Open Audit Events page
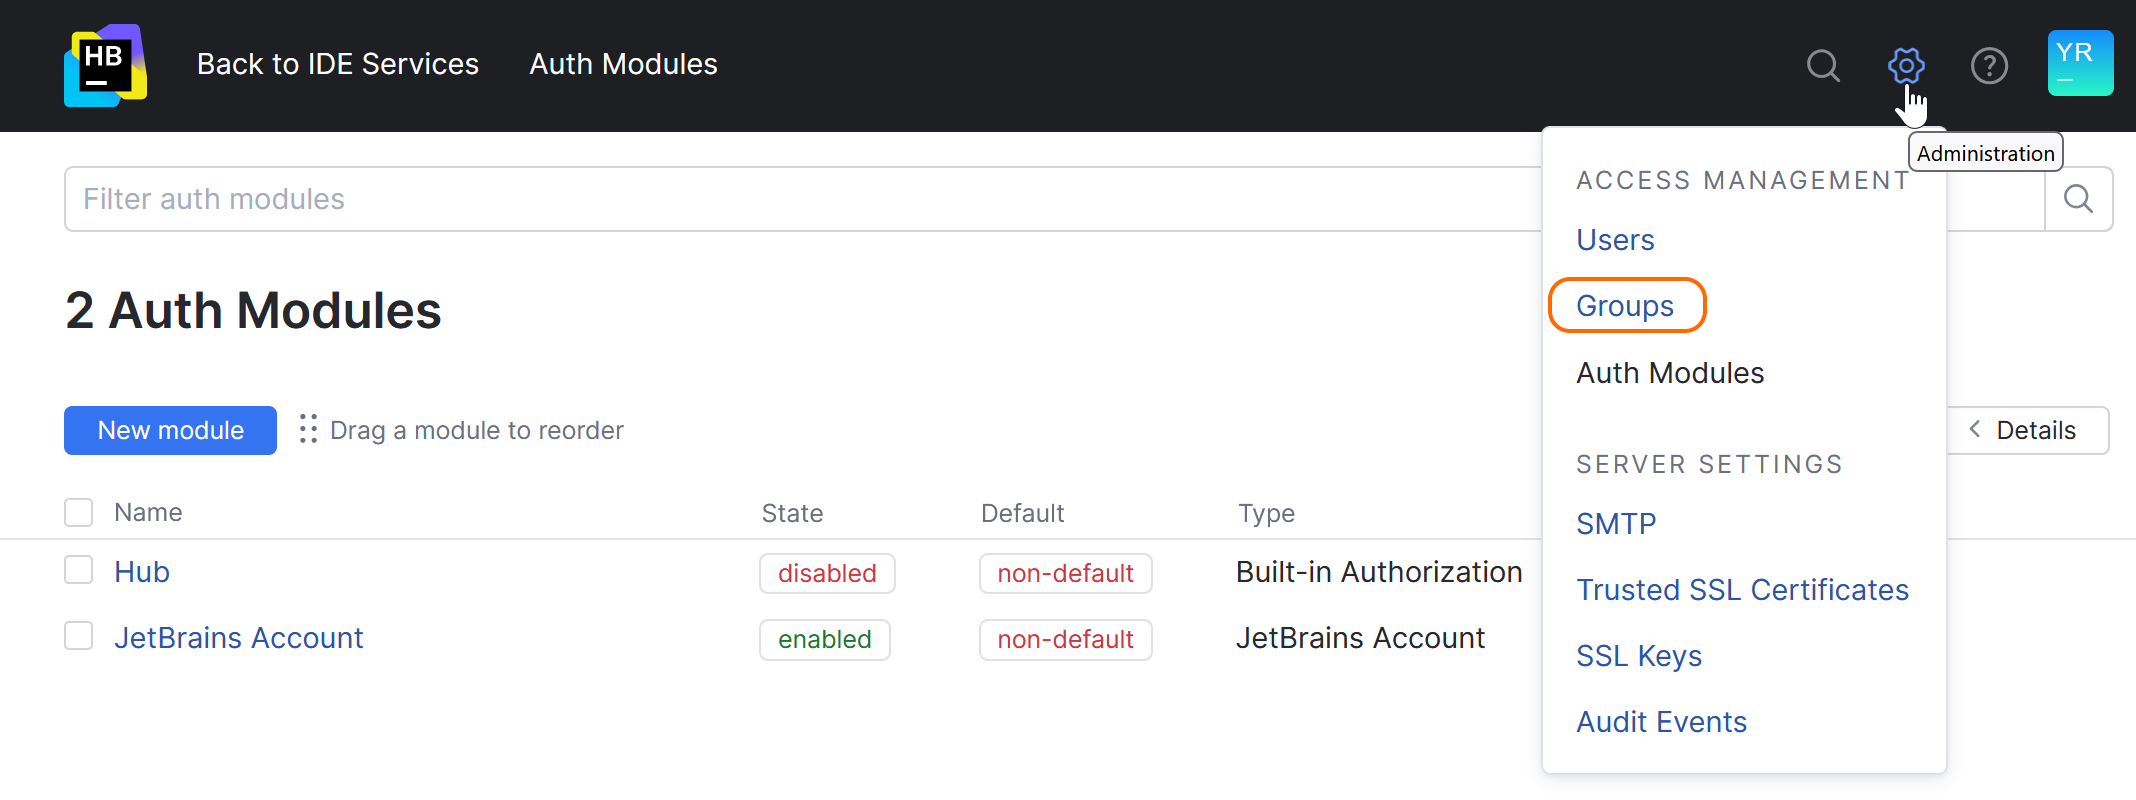 point(1661,722)
